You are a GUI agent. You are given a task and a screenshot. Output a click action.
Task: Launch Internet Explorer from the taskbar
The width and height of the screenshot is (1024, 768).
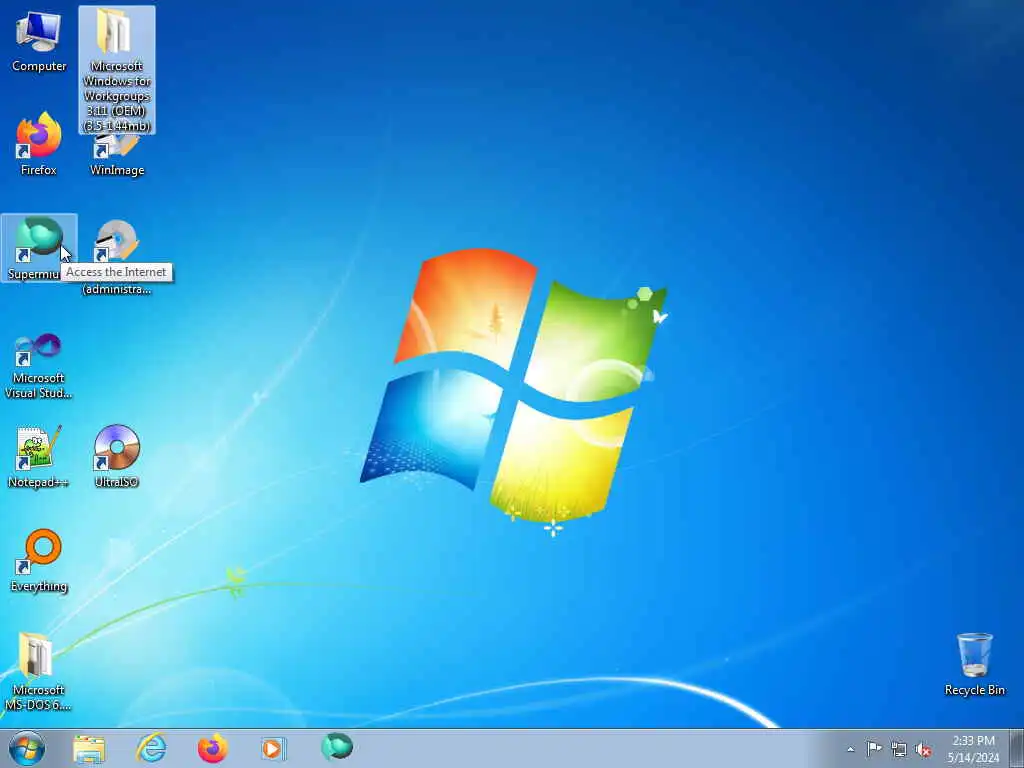tap(151, 748)
